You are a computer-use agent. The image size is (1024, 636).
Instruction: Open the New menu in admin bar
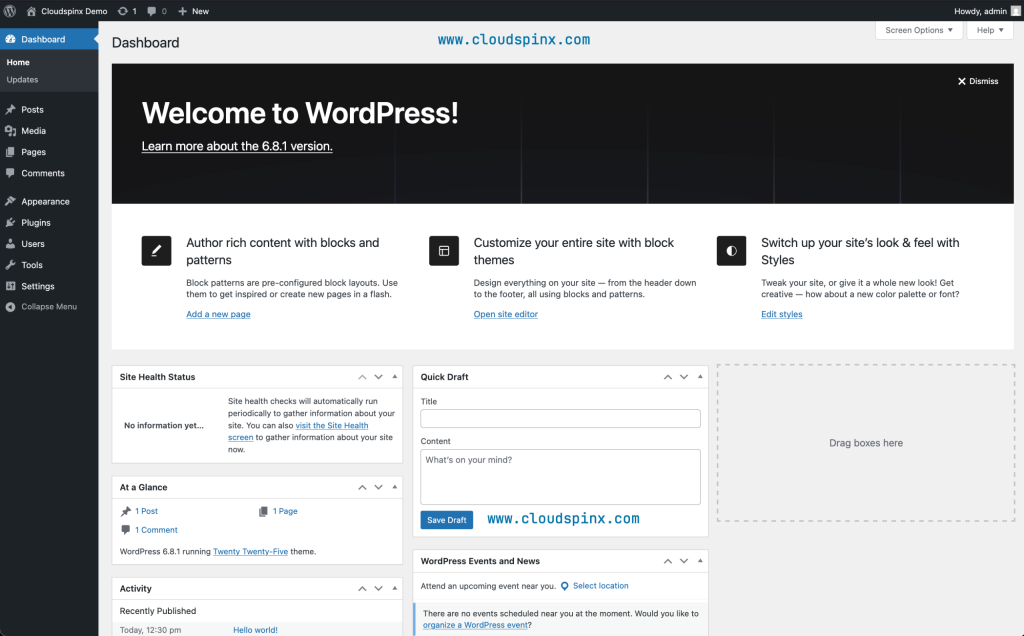tap(192, 11)
